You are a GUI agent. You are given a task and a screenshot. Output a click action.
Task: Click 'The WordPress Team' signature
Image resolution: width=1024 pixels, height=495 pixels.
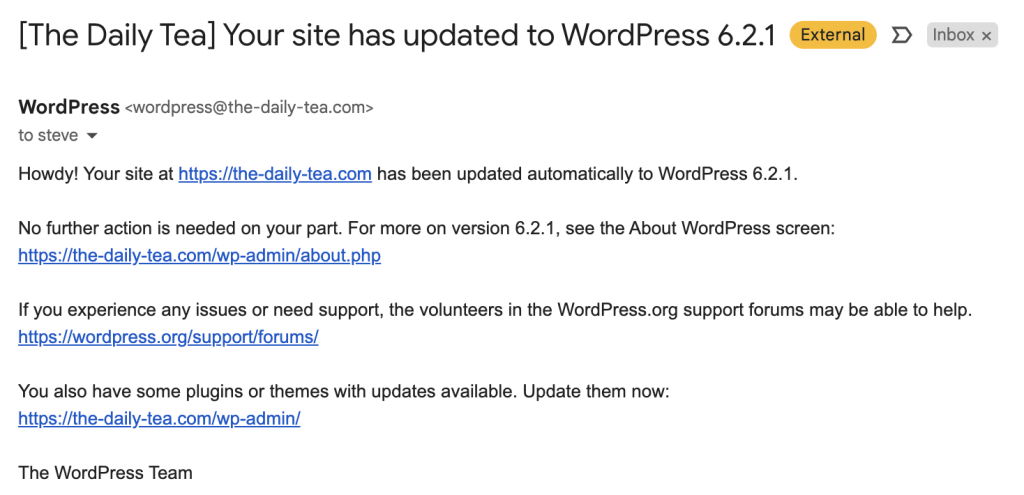(x=105, y=473)
